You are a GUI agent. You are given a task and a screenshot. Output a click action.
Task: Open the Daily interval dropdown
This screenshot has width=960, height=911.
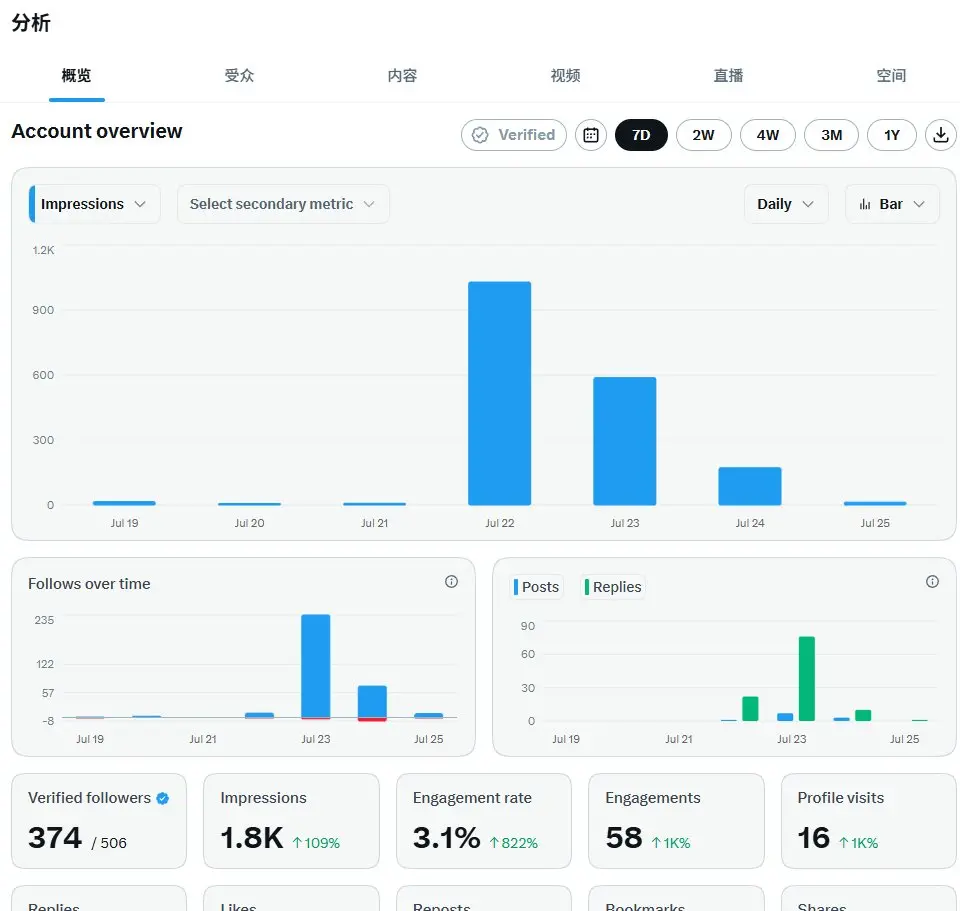(786, 204)
